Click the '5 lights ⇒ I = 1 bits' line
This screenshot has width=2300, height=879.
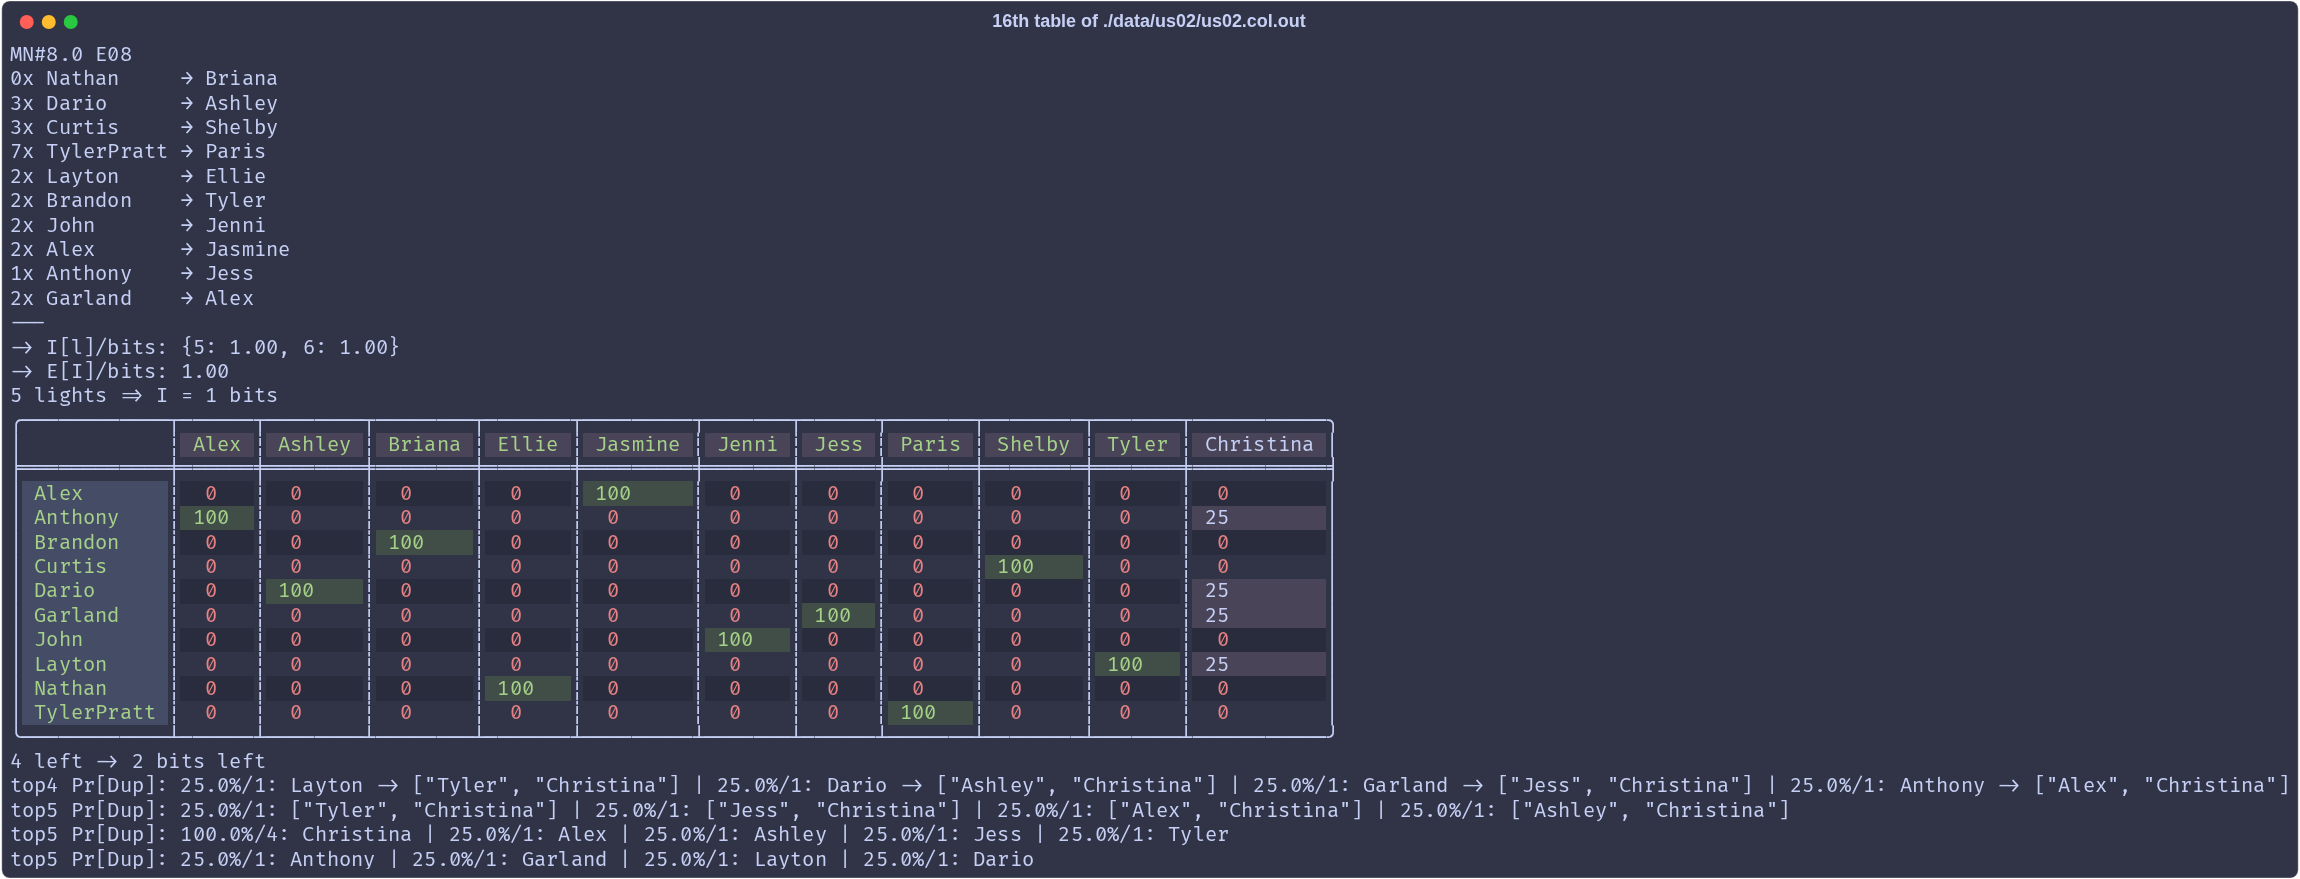coord(144,395)
